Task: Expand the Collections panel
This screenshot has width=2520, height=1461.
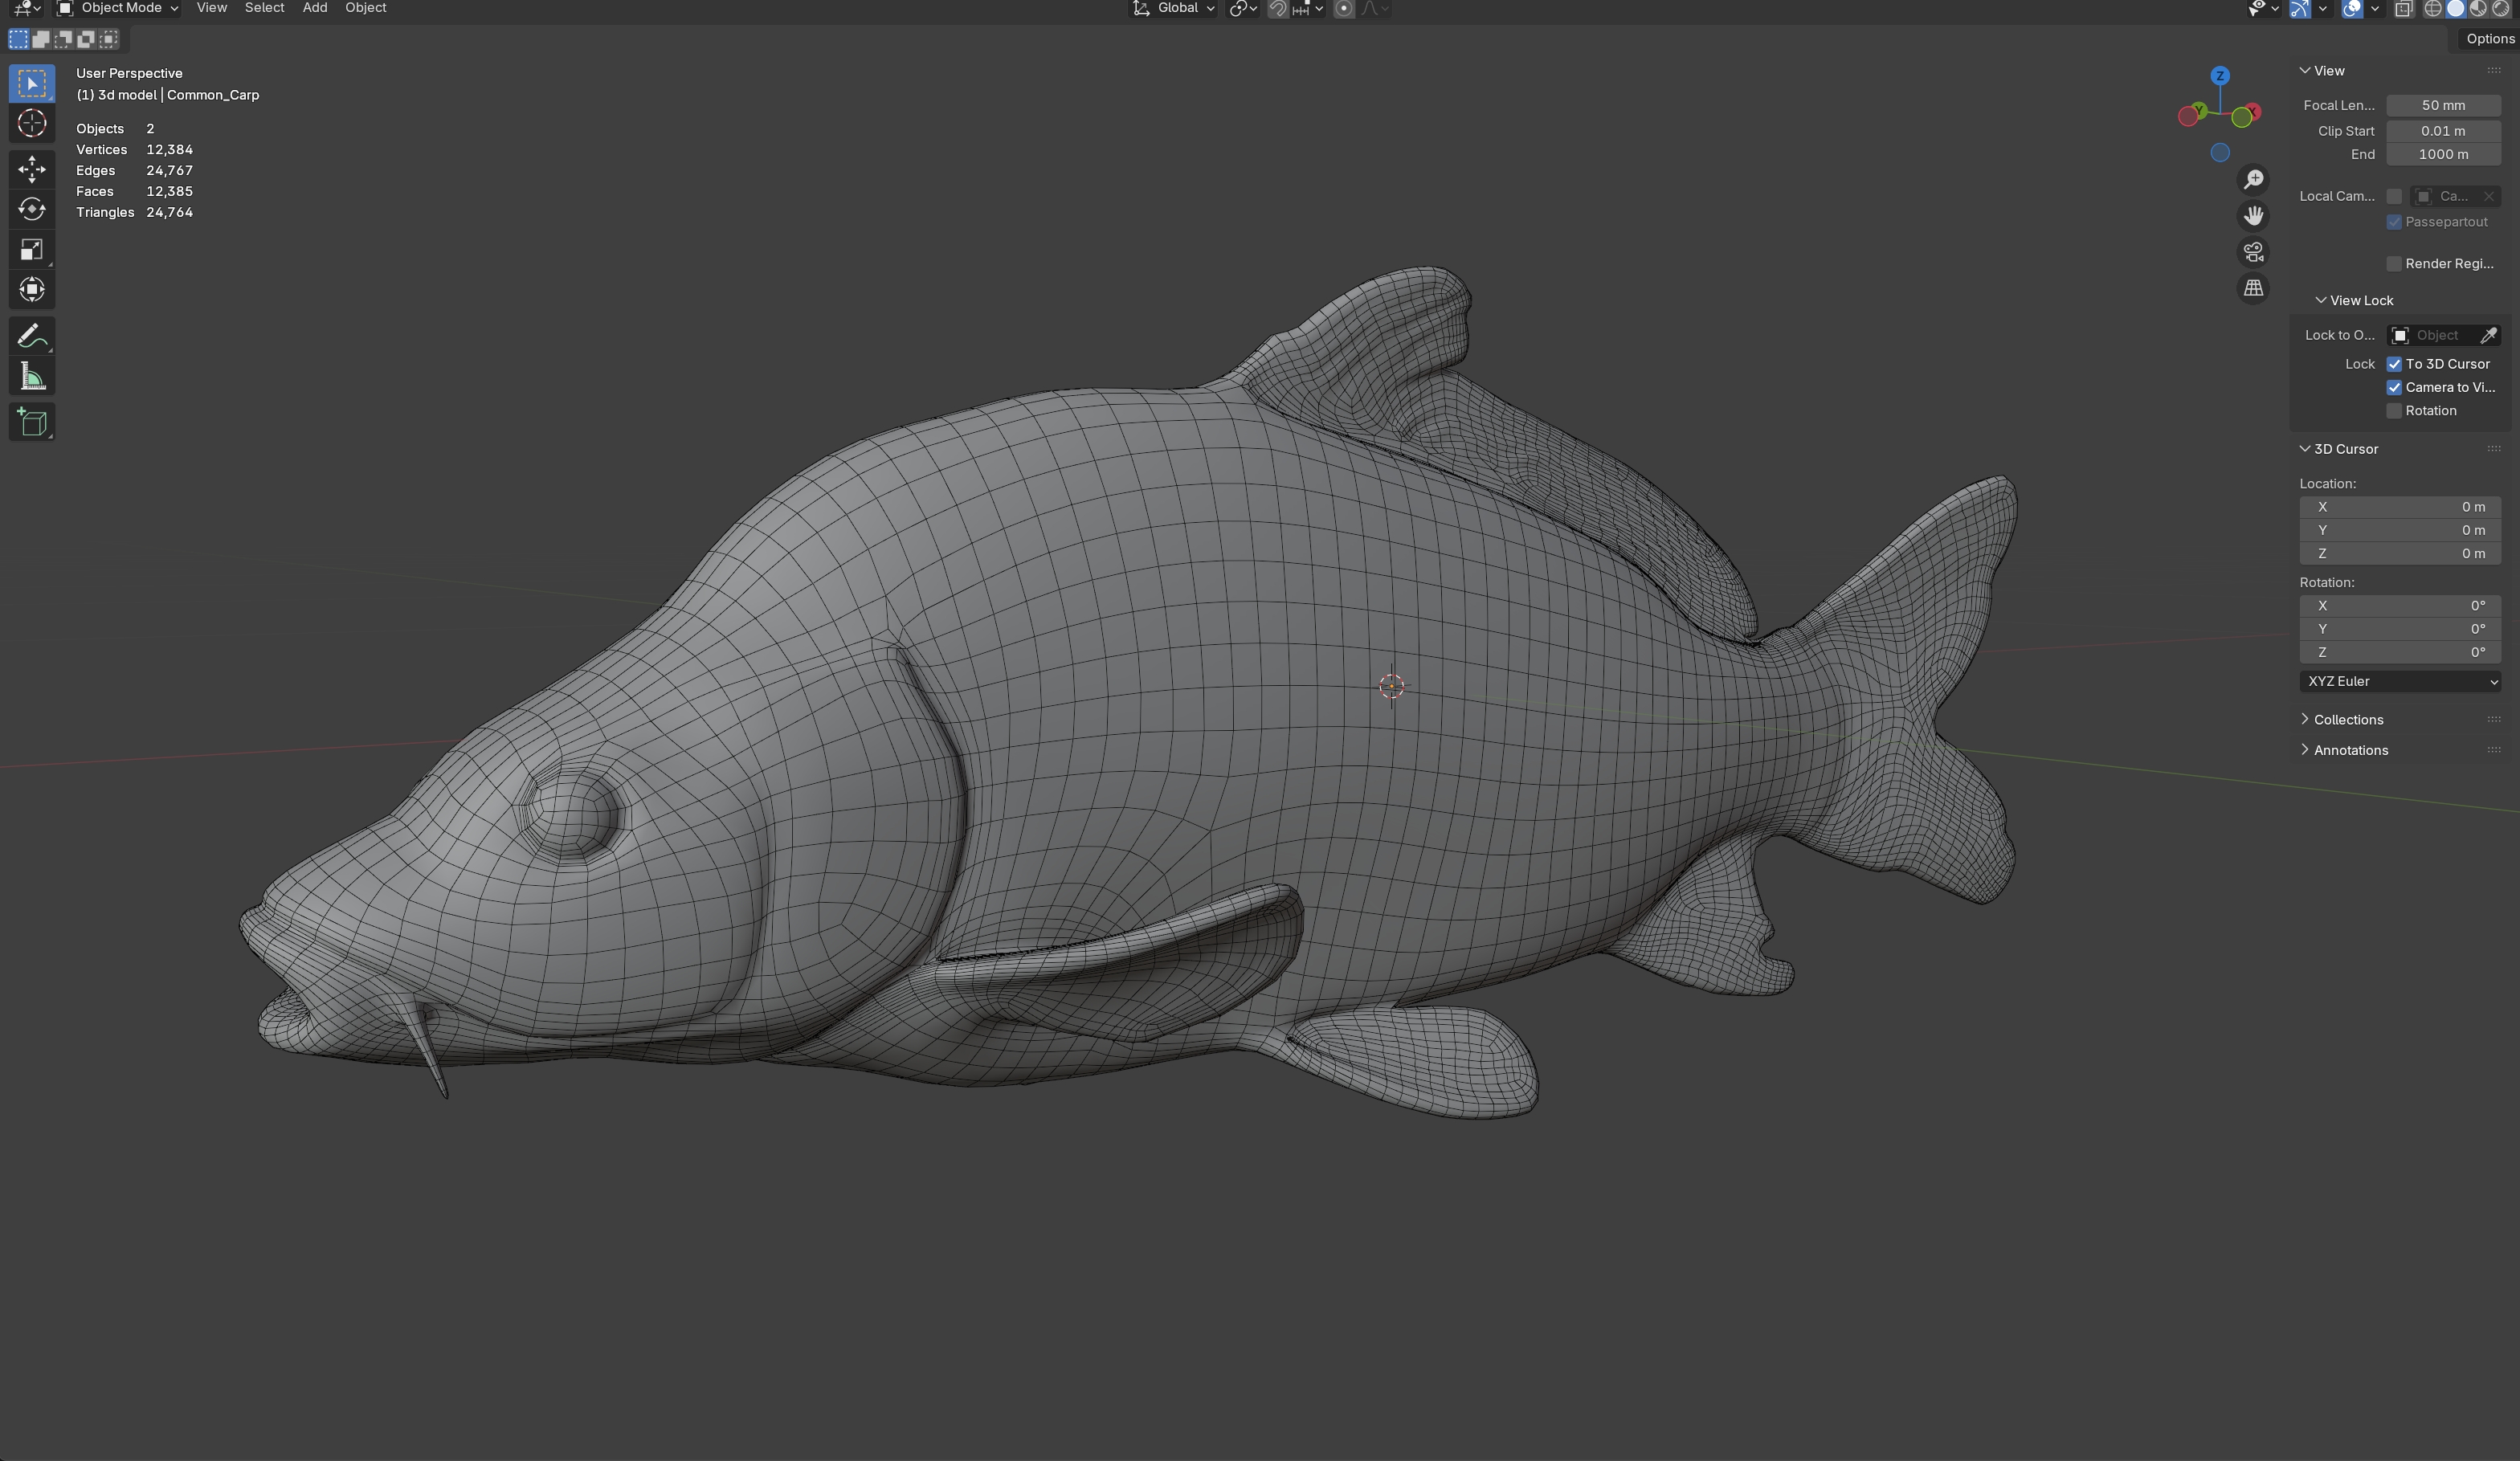Action: click(2347, 720)
